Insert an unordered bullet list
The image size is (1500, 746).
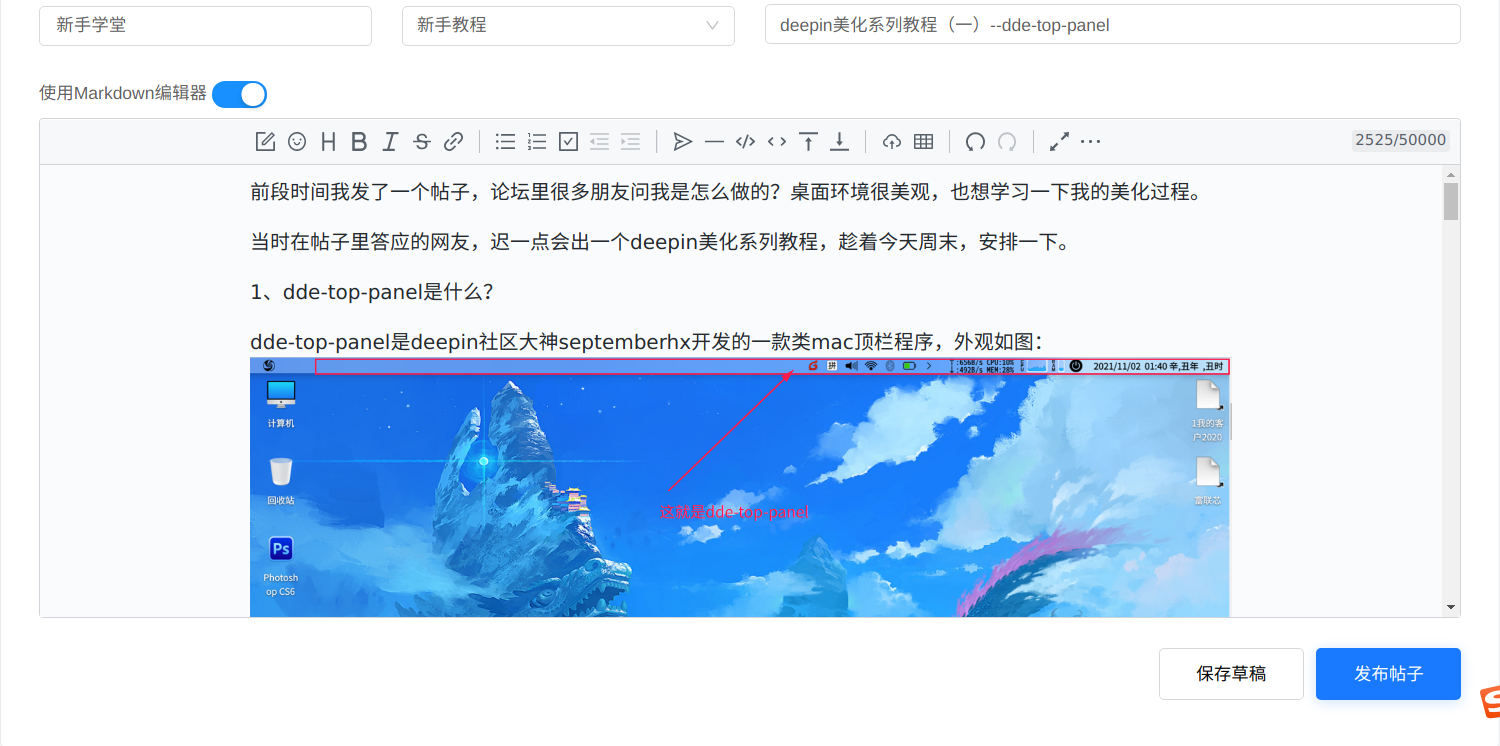point(506,142)
